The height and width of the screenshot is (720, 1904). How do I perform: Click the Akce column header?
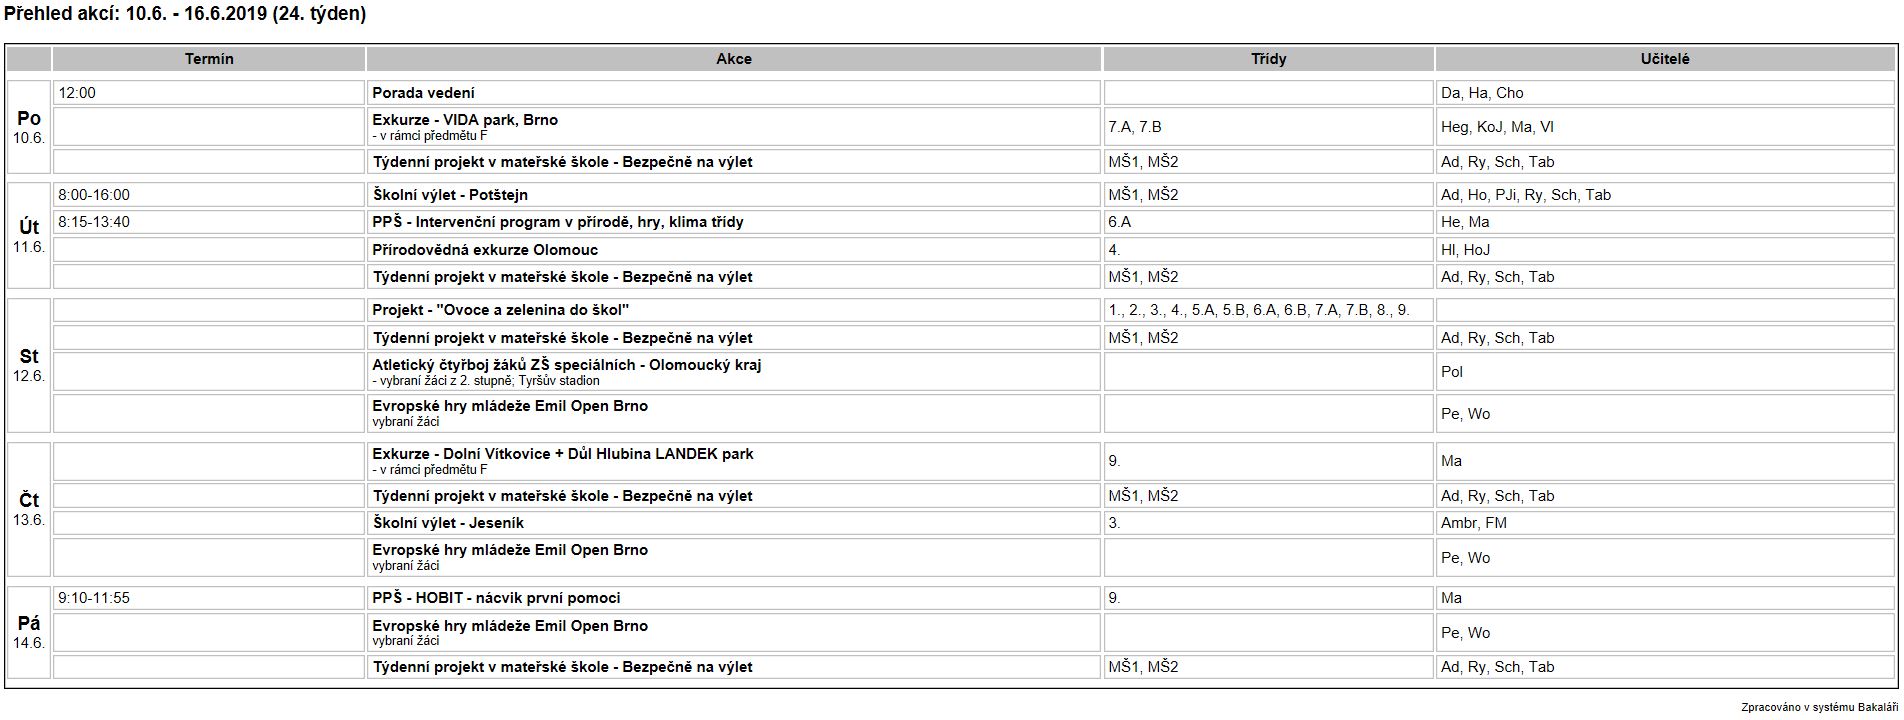click(x=733, y=59)
